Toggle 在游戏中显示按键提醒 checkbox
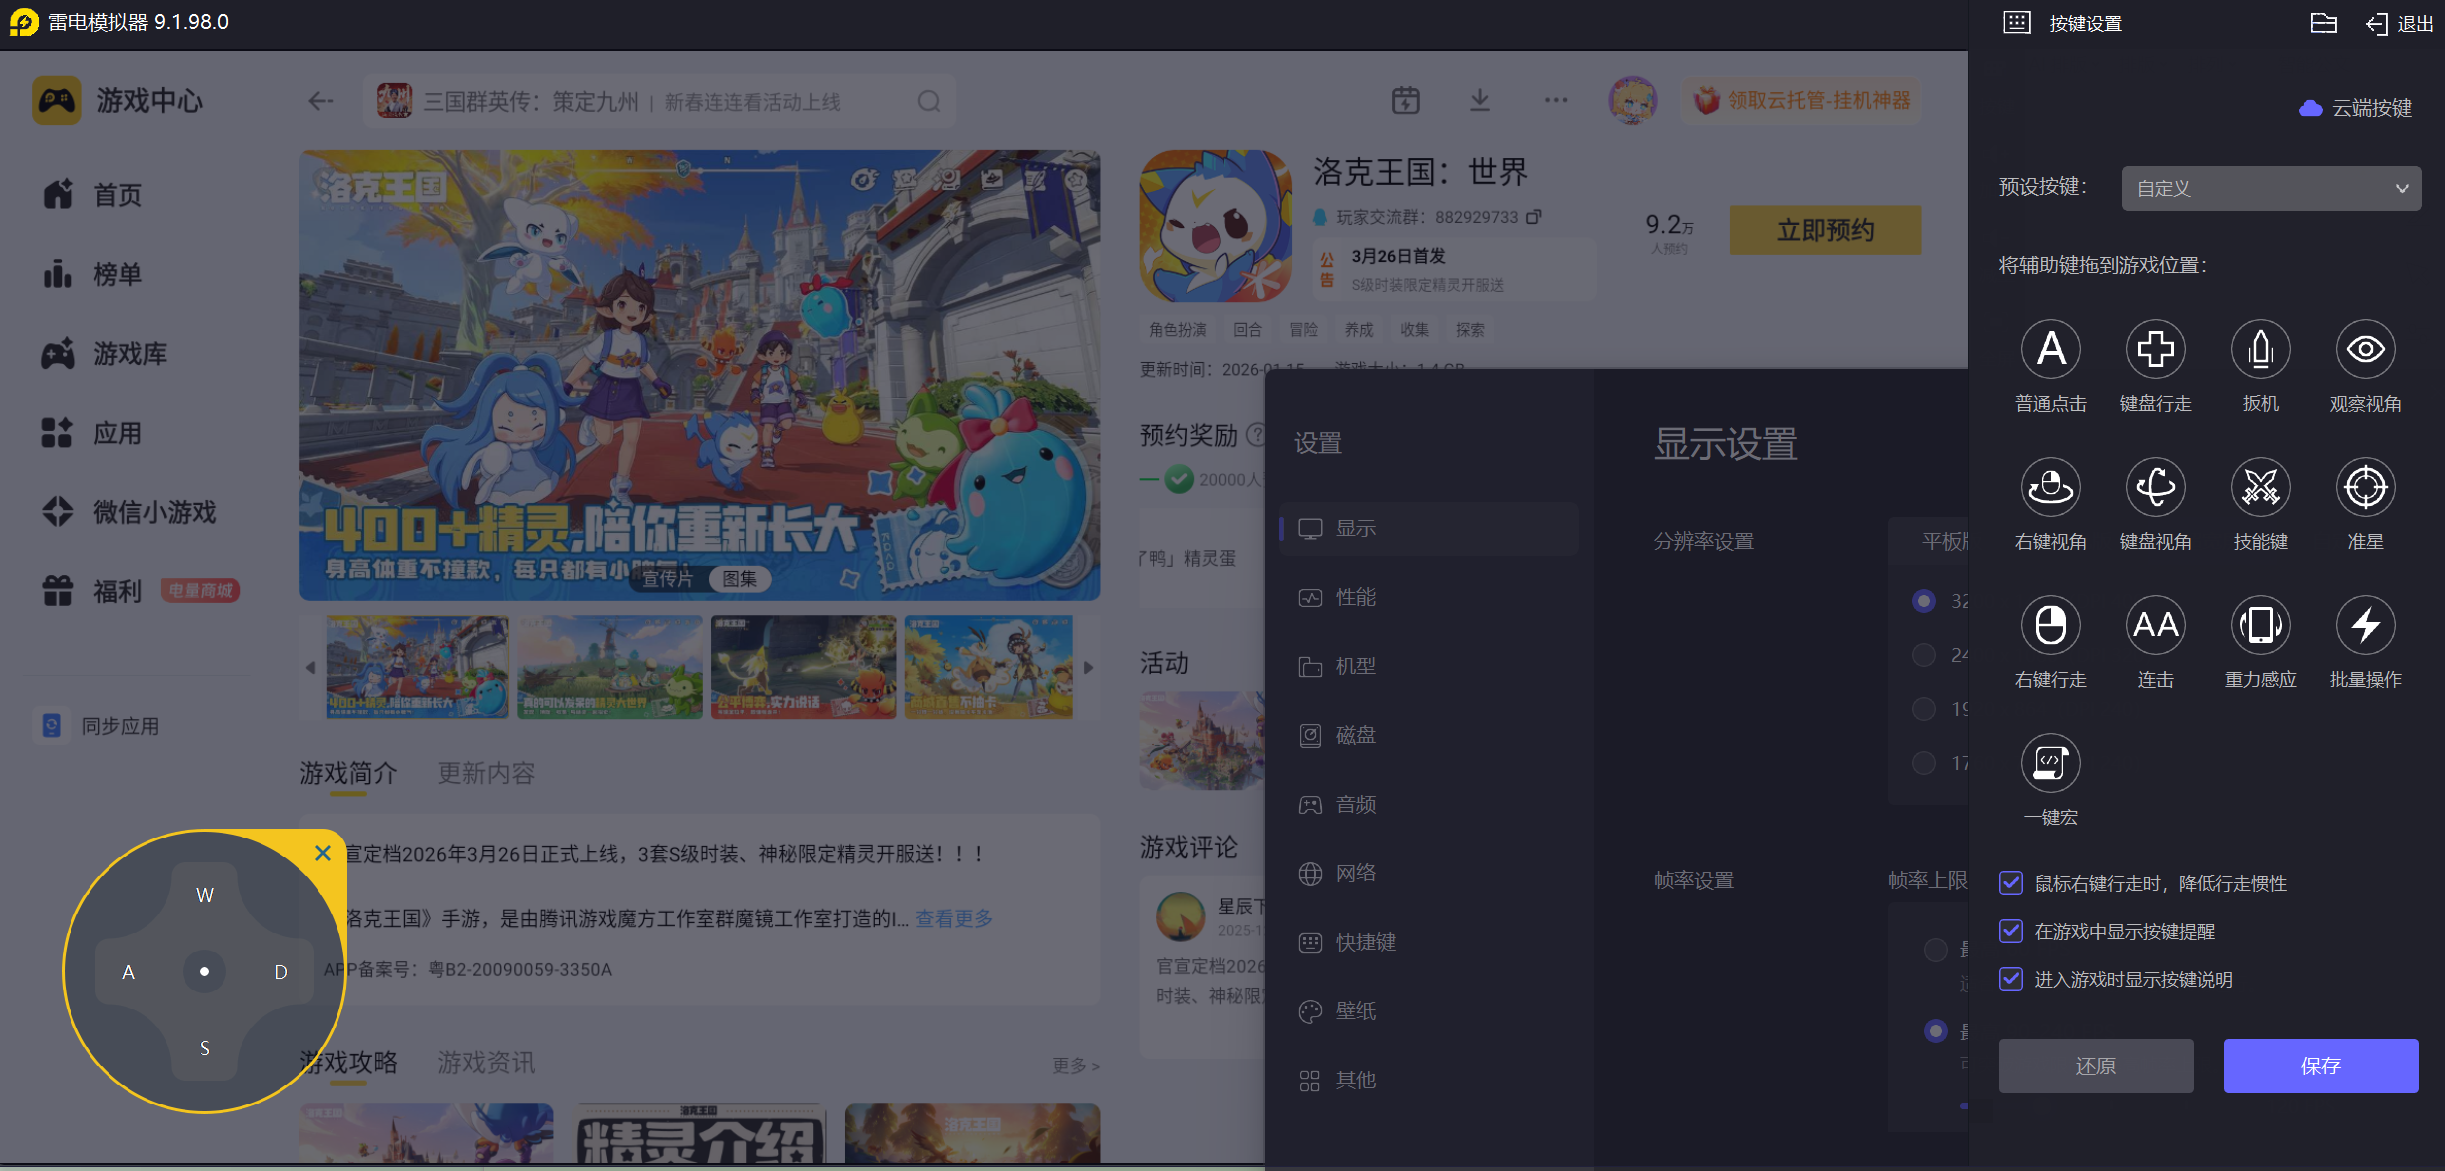 tap(2011, 931)
